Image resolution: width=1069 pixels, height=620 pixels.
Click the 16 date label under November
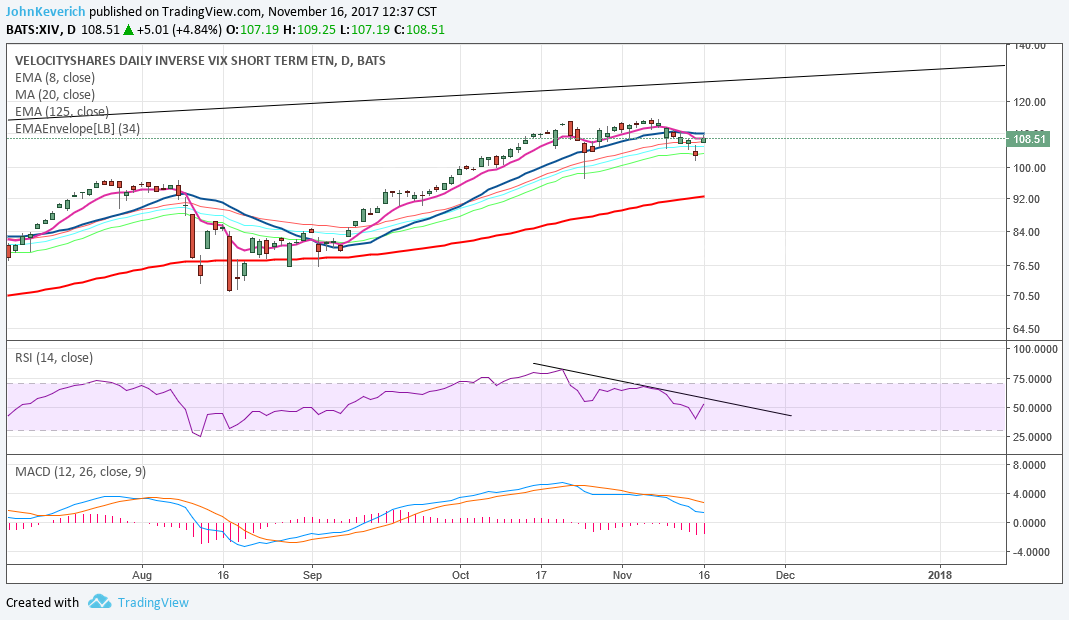[704, 575]
